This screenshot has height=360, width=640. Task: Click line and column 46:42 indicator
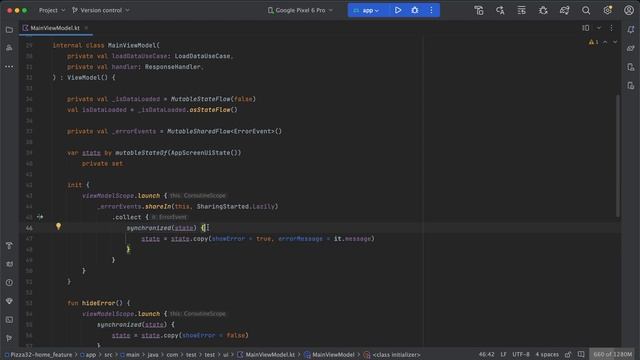[486, 354]
